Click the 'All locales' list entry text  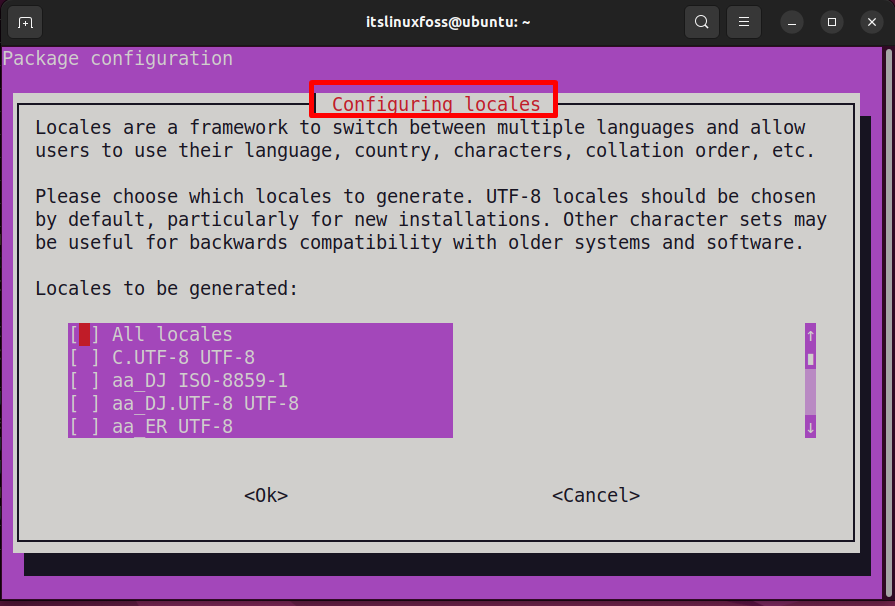pyautogui.click(x=172, y=334)
